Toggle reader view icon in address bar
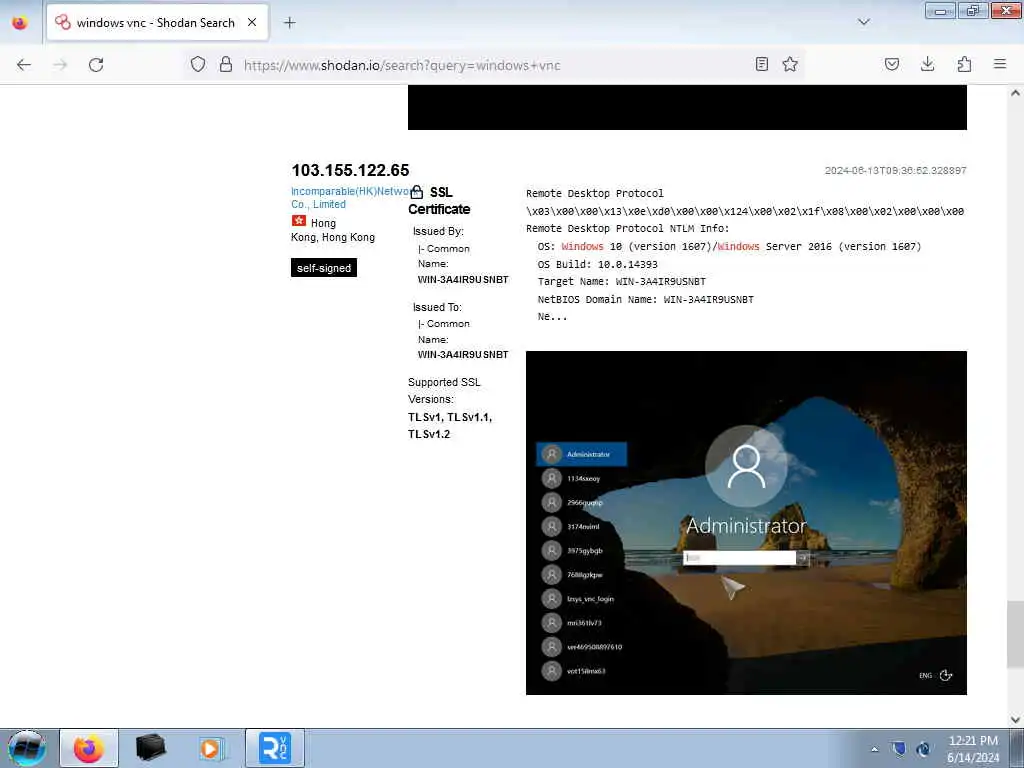1024x768 pixels. [761, 64]
